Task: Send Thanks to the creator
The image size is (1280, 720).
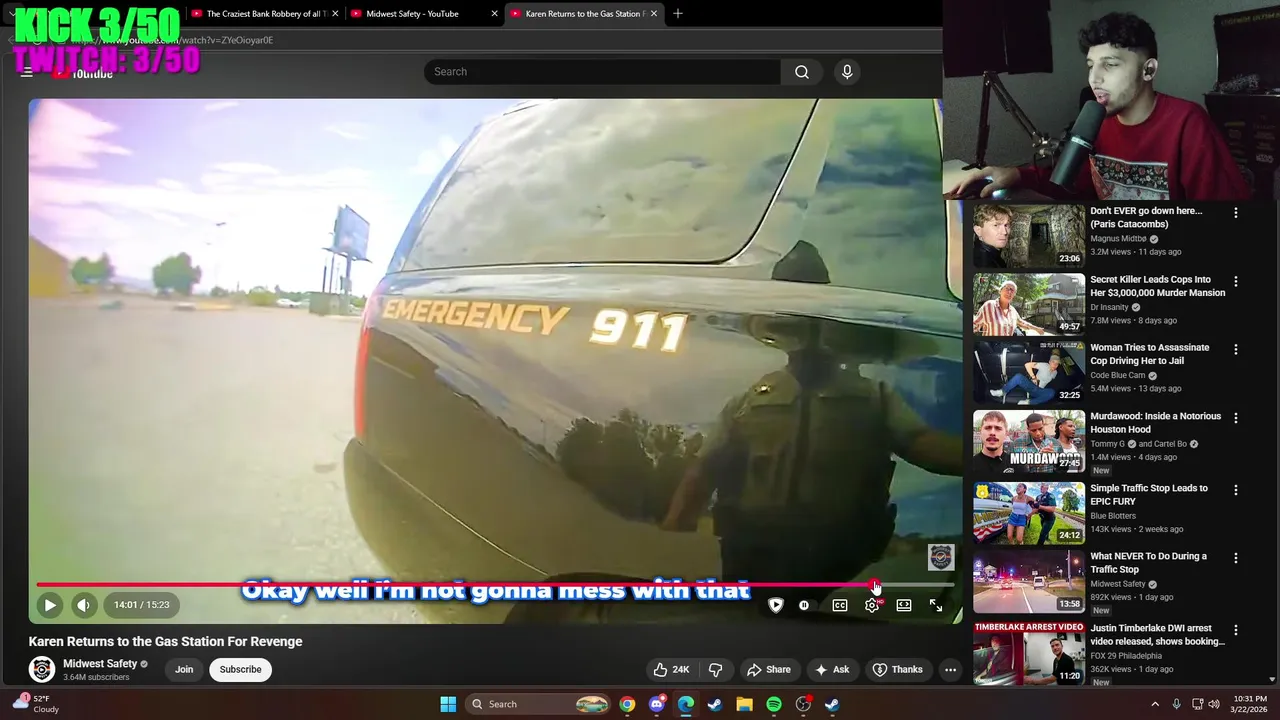Action: [897, 670]
